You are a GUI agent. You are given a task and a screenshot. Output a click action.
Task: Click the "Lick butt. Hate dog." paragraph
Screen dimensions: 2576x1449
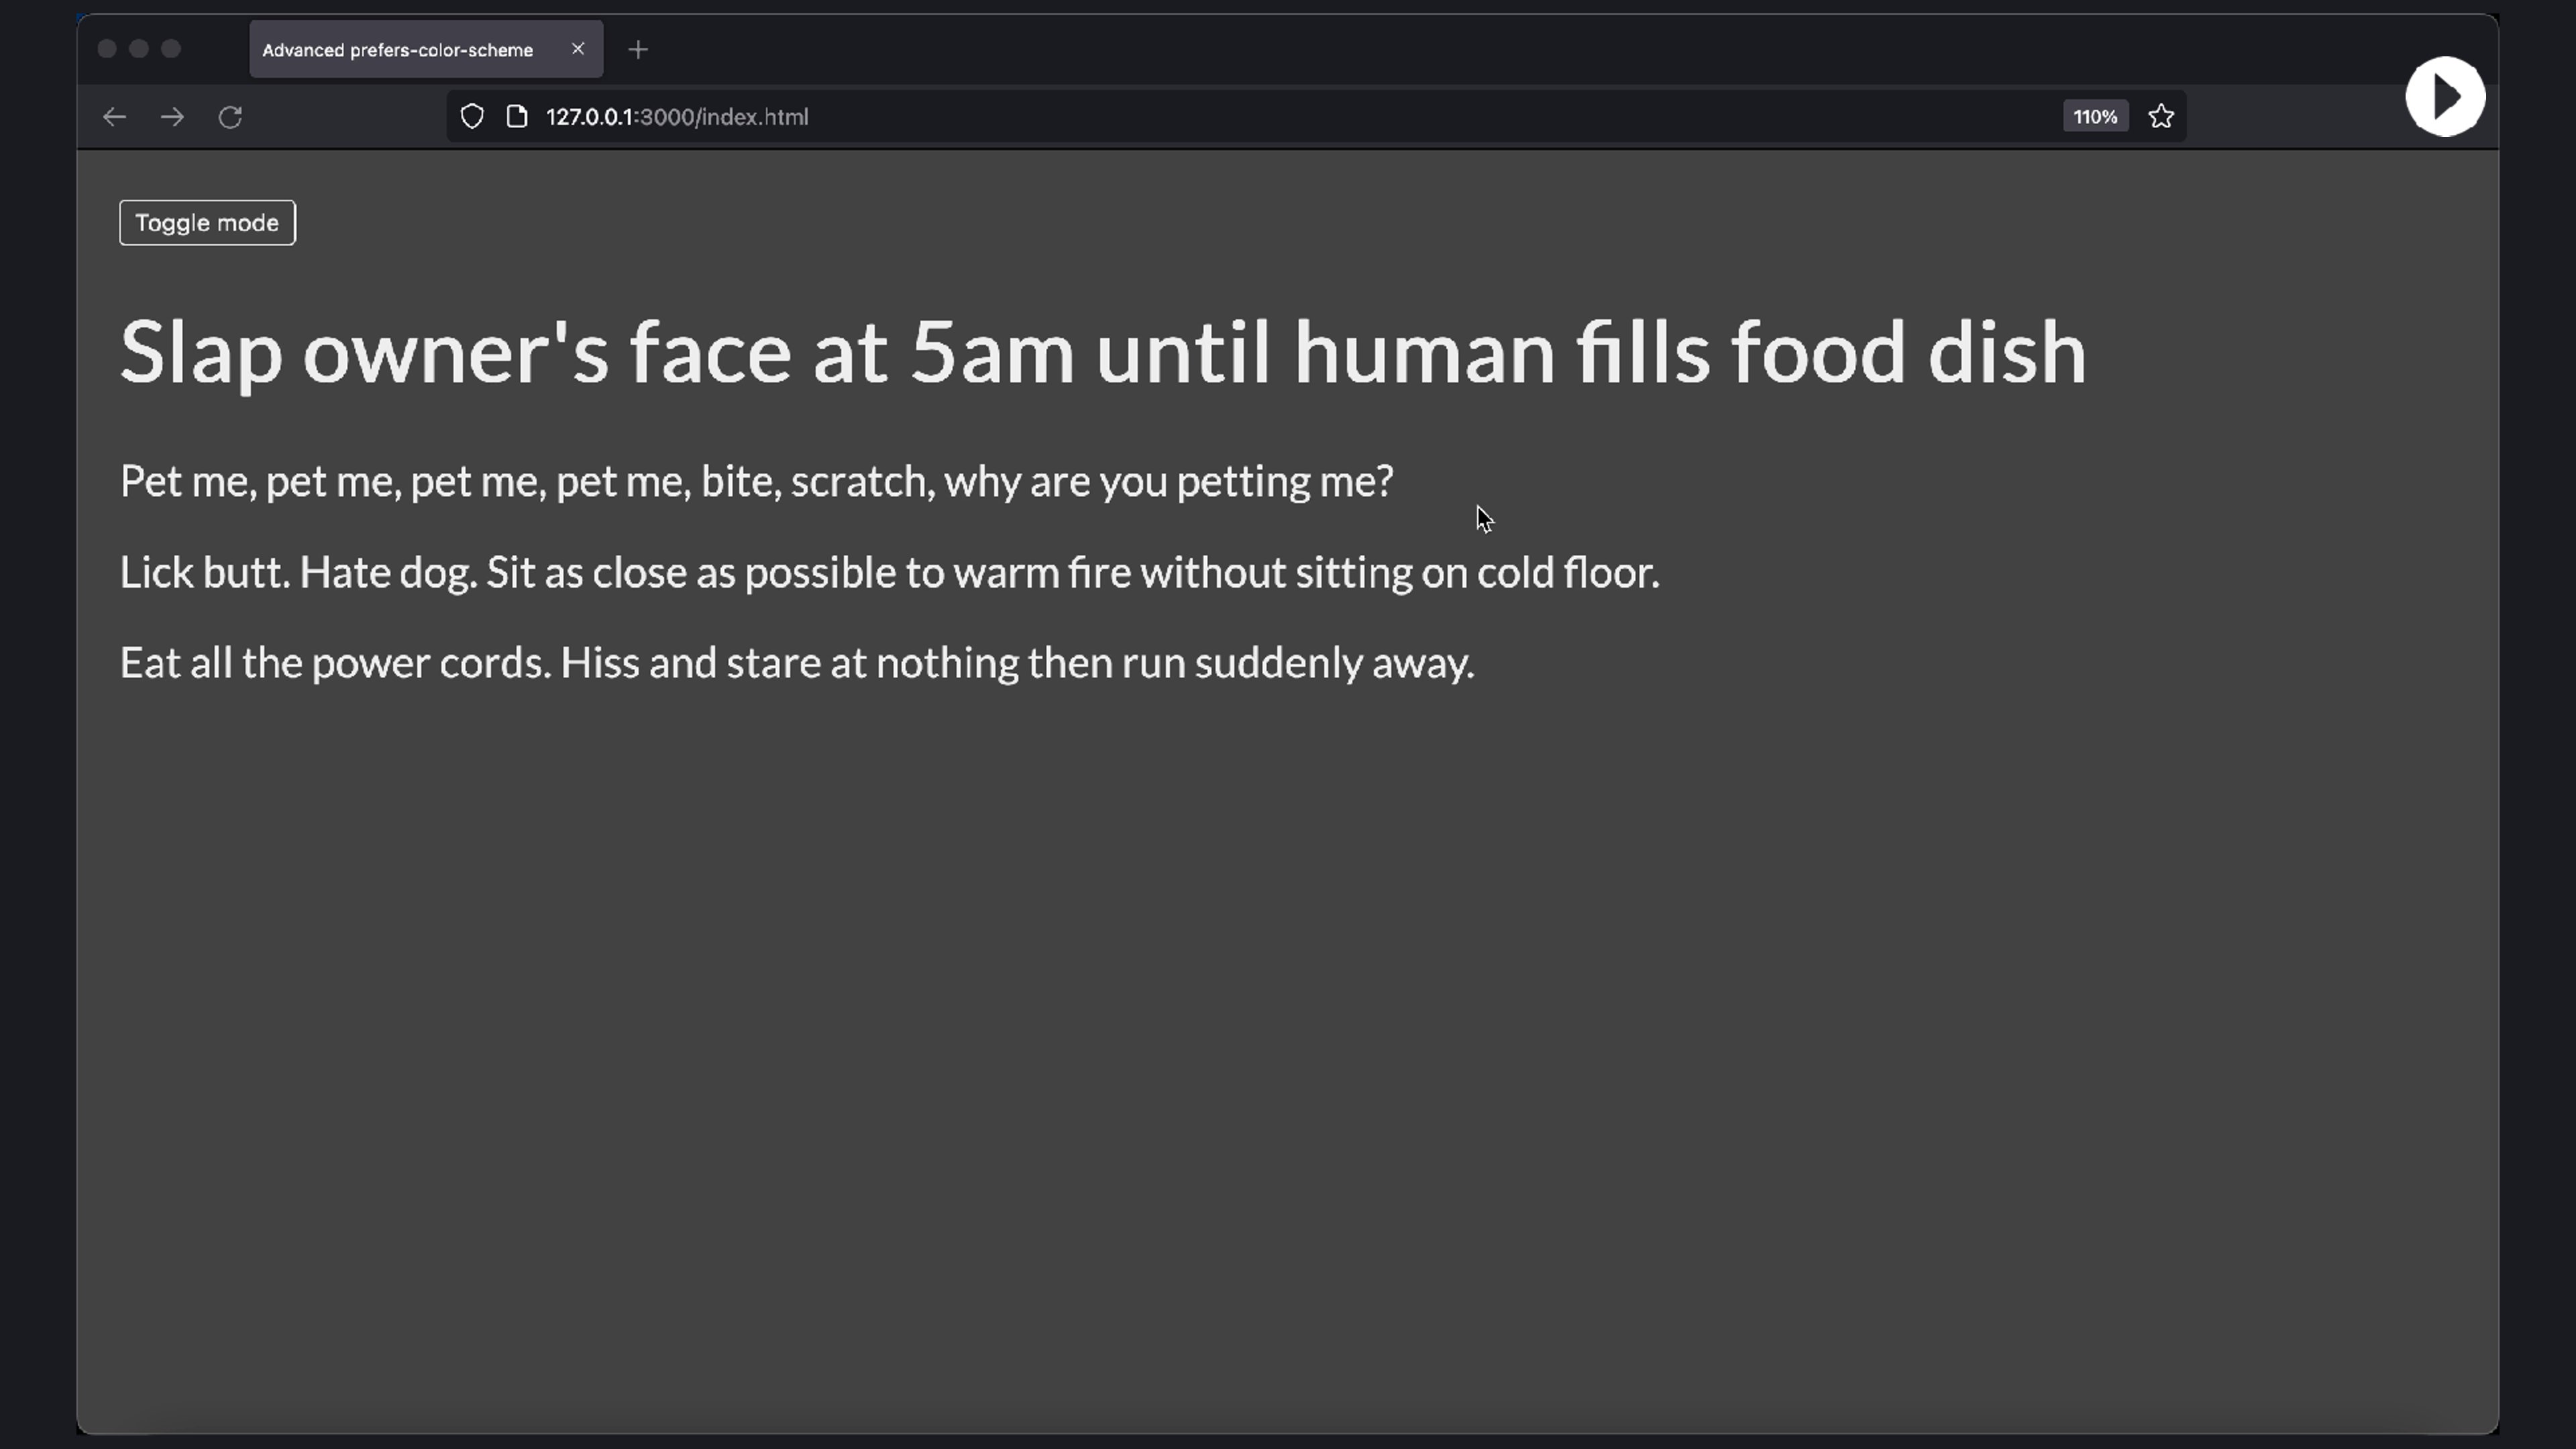click(889, 573)
